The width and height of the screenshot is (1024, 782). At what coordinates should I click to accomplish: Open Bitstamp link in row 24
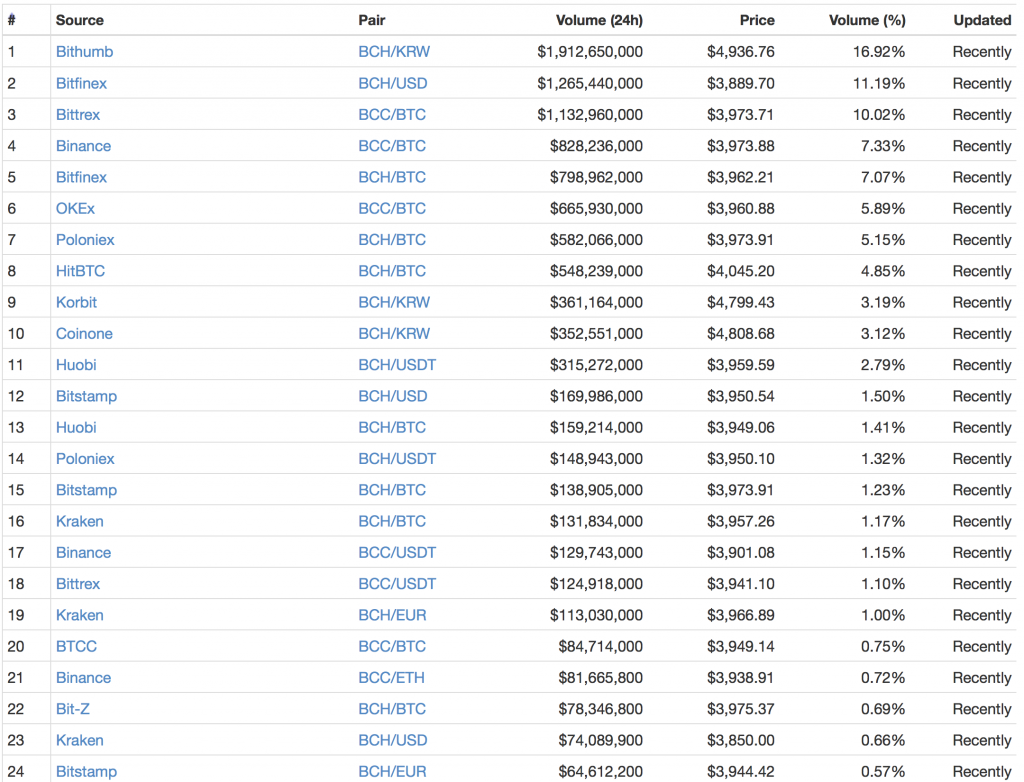(x=86, y=772)
